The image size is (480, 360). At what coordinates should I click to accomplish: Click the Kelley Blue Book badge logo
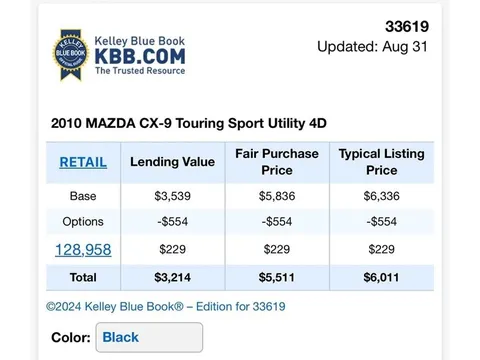coord(71,55)
